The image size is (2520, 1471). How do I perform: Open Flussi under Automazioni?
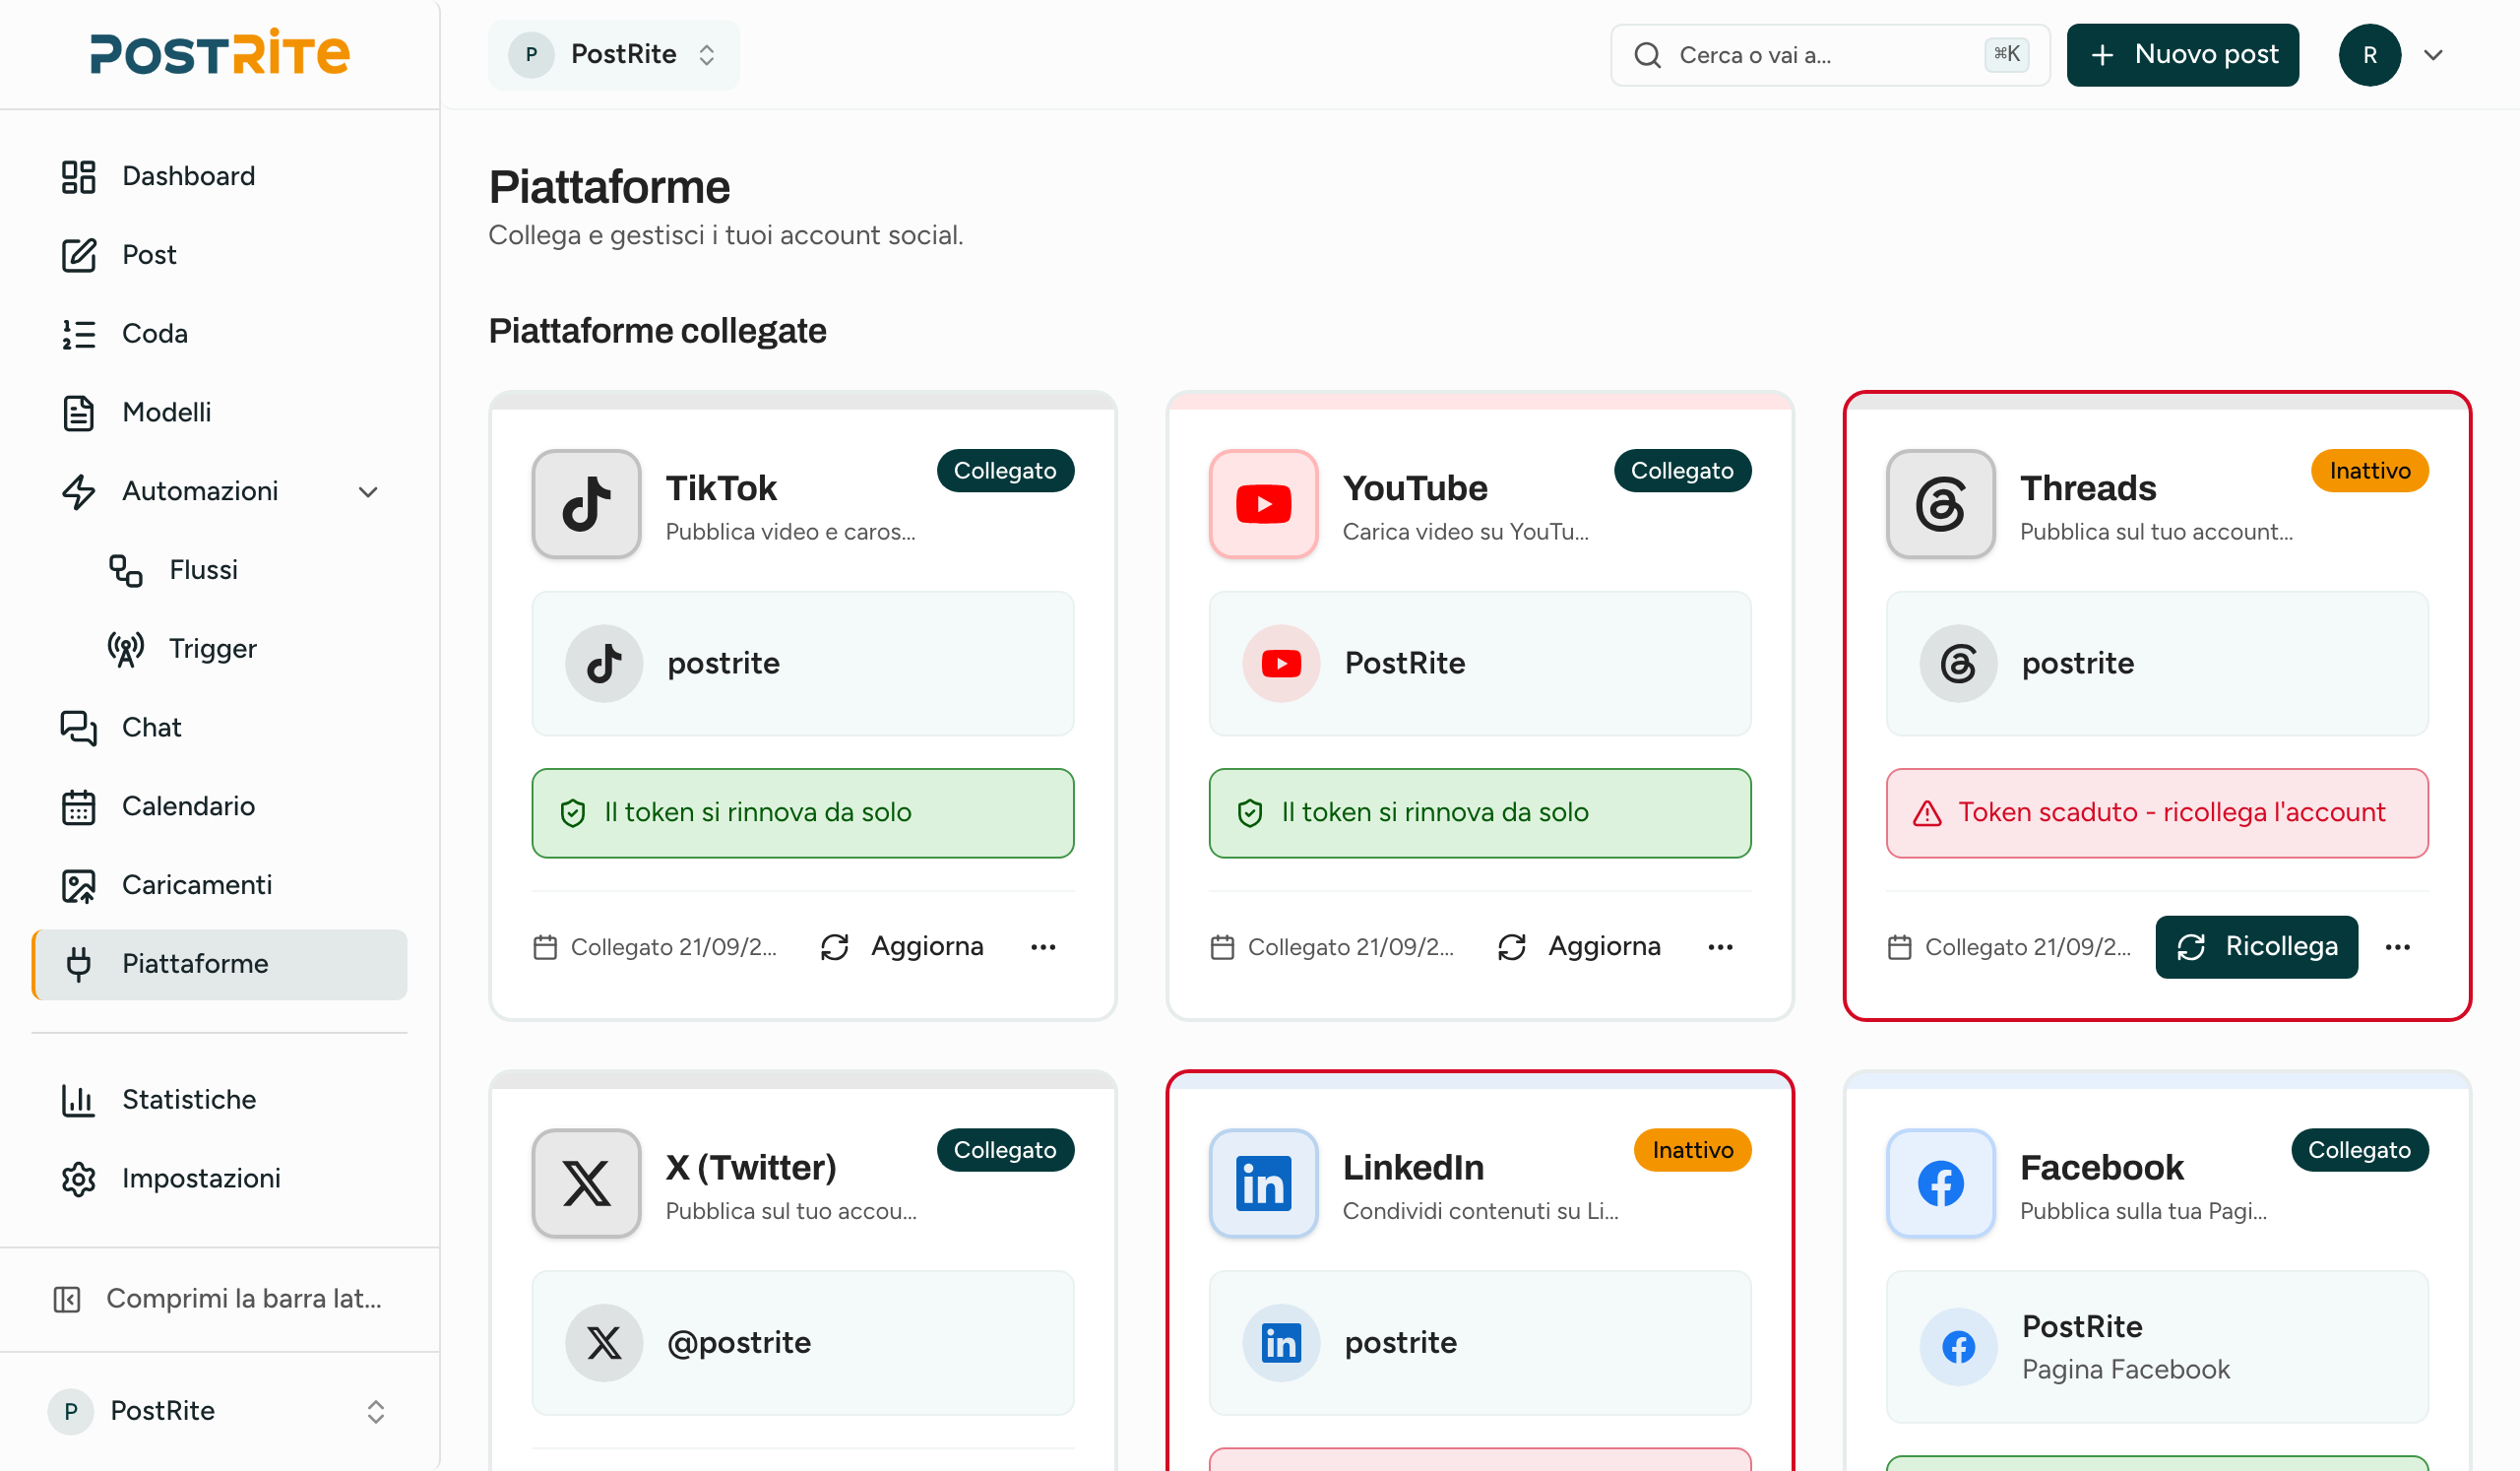243,570
